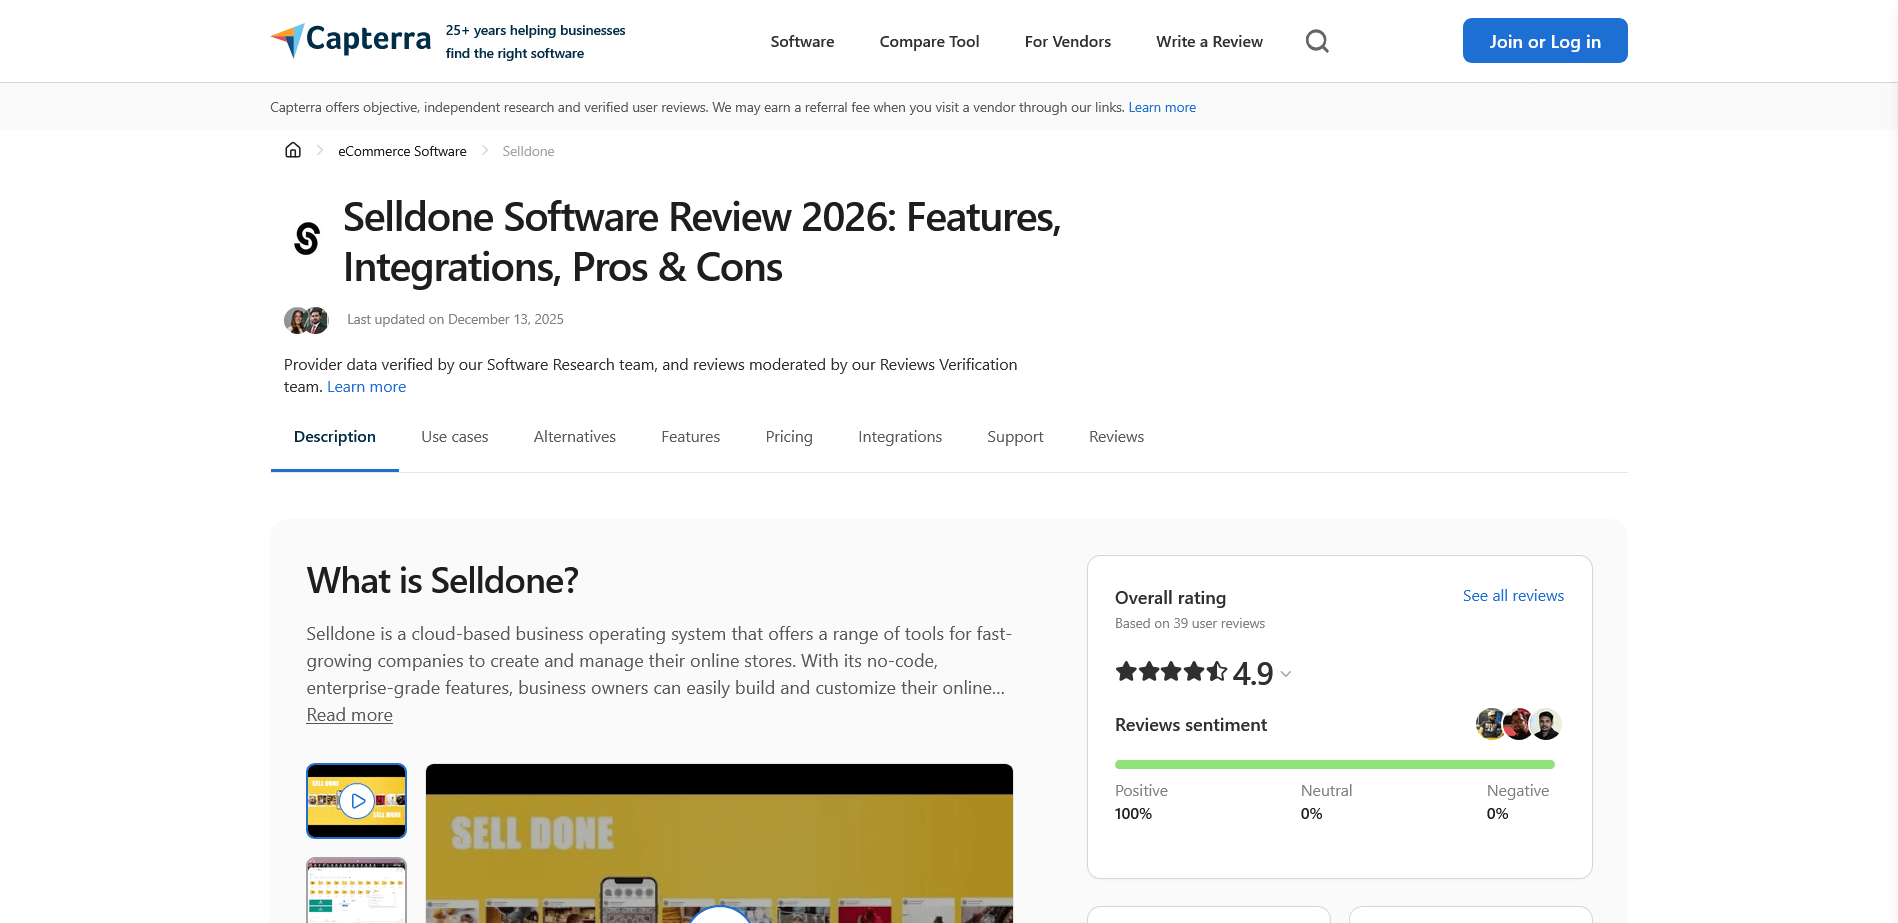This screenshot has width=1898, height=923.
Task: Open the Compare Tool menu item
Action: click(929, 41)
